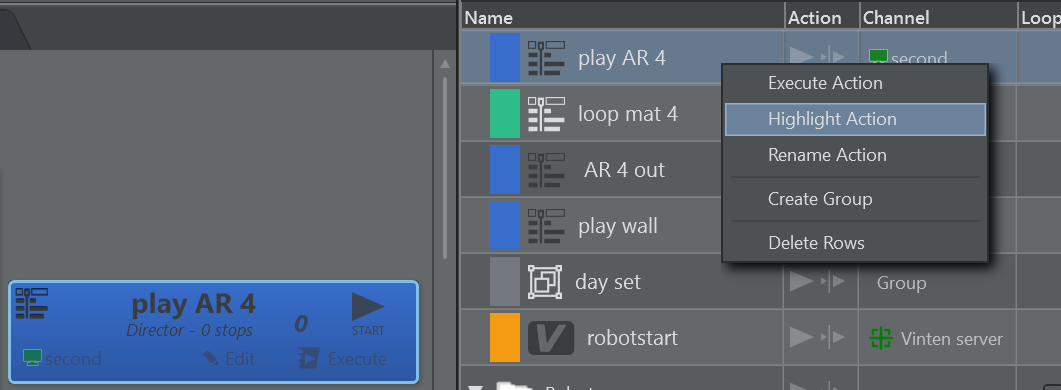The image size is (1061, 390).
Task: Click the START play button on shortcut card
Action: tap(368, 314)
